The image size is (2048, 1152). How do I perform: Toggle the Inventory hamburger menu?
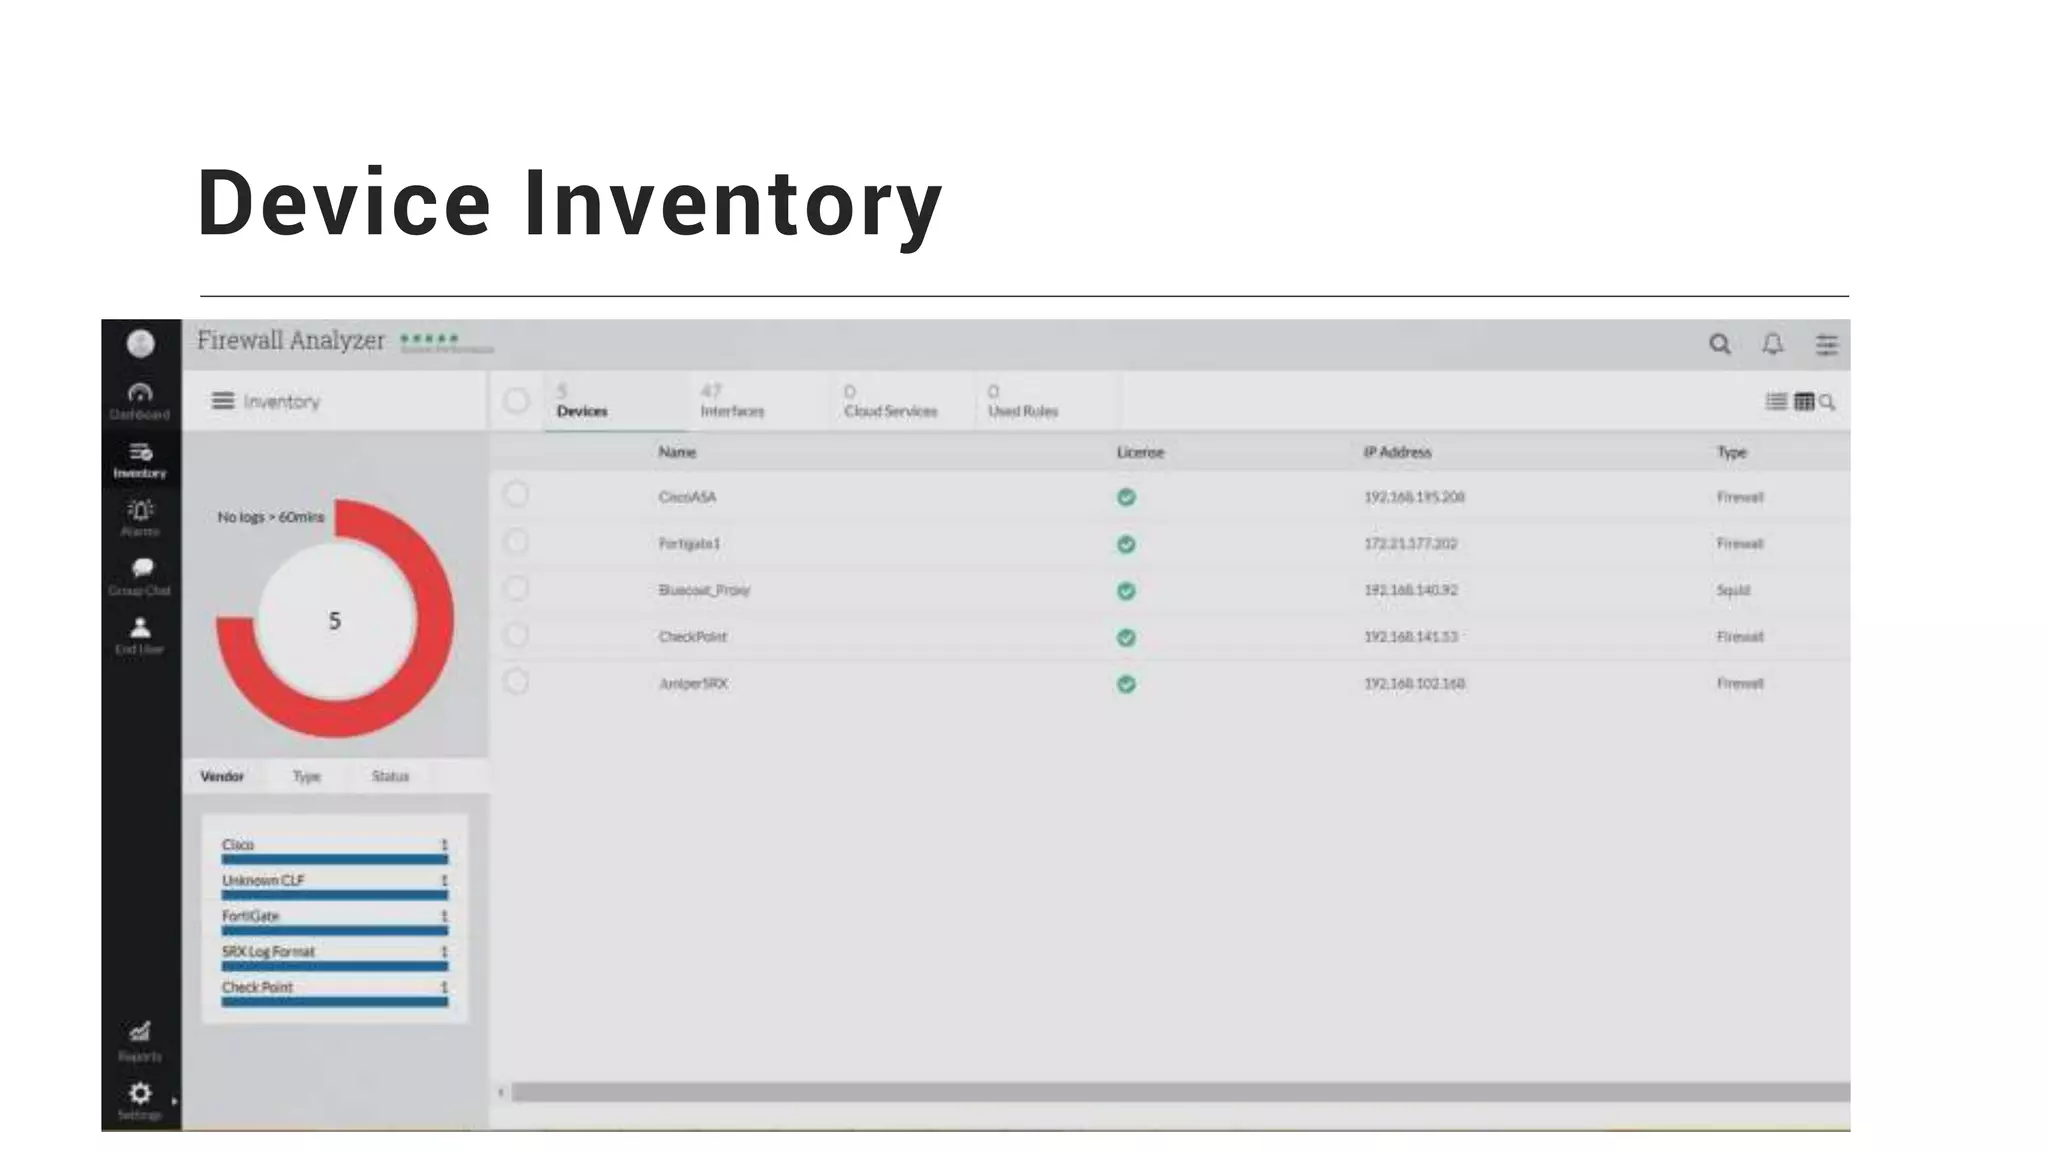[223, 401]
